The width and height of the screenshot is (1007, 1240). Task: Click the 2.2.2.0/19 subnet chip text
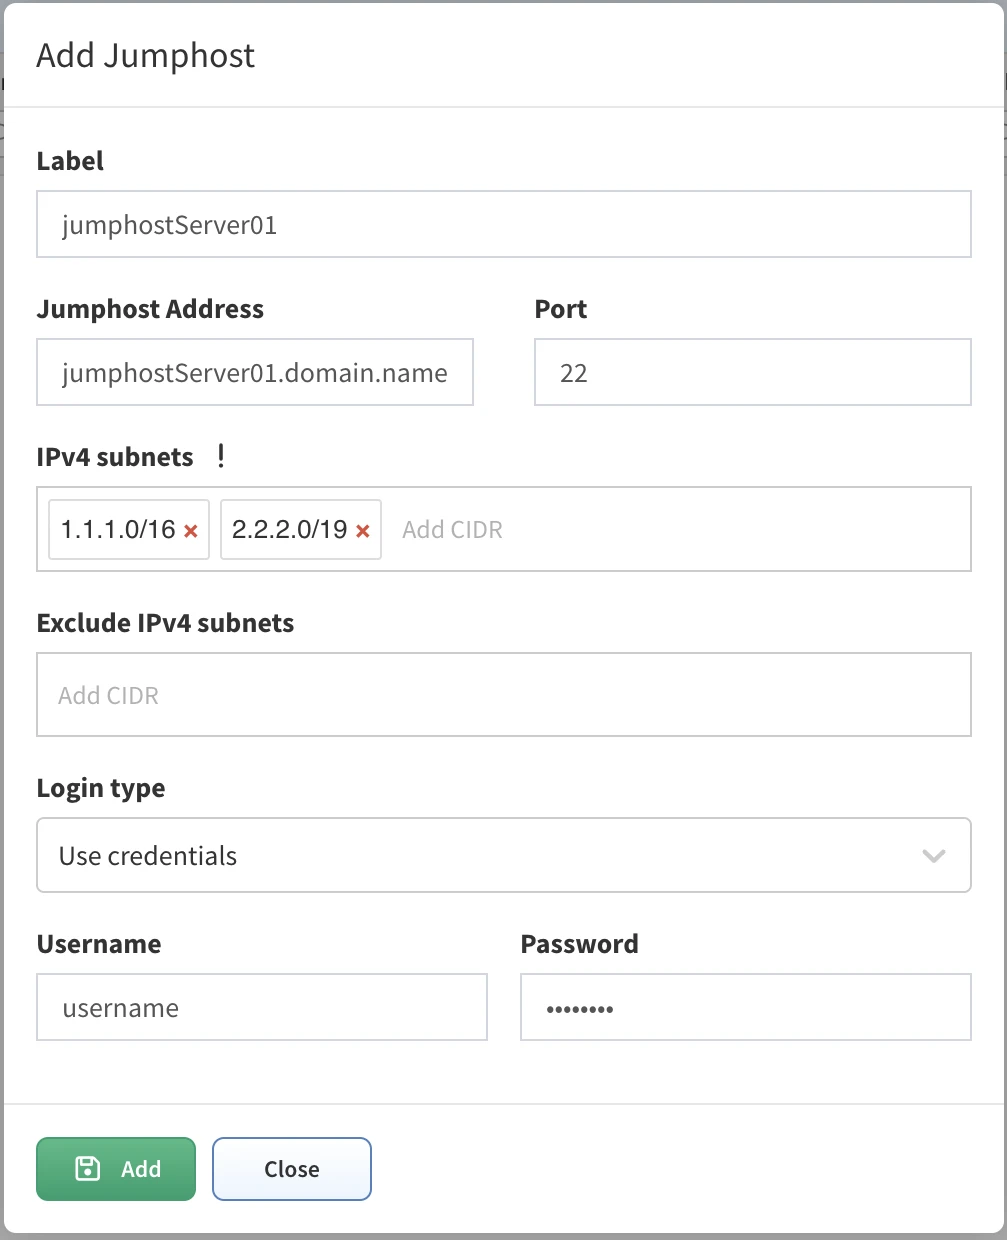pos(290,530)
